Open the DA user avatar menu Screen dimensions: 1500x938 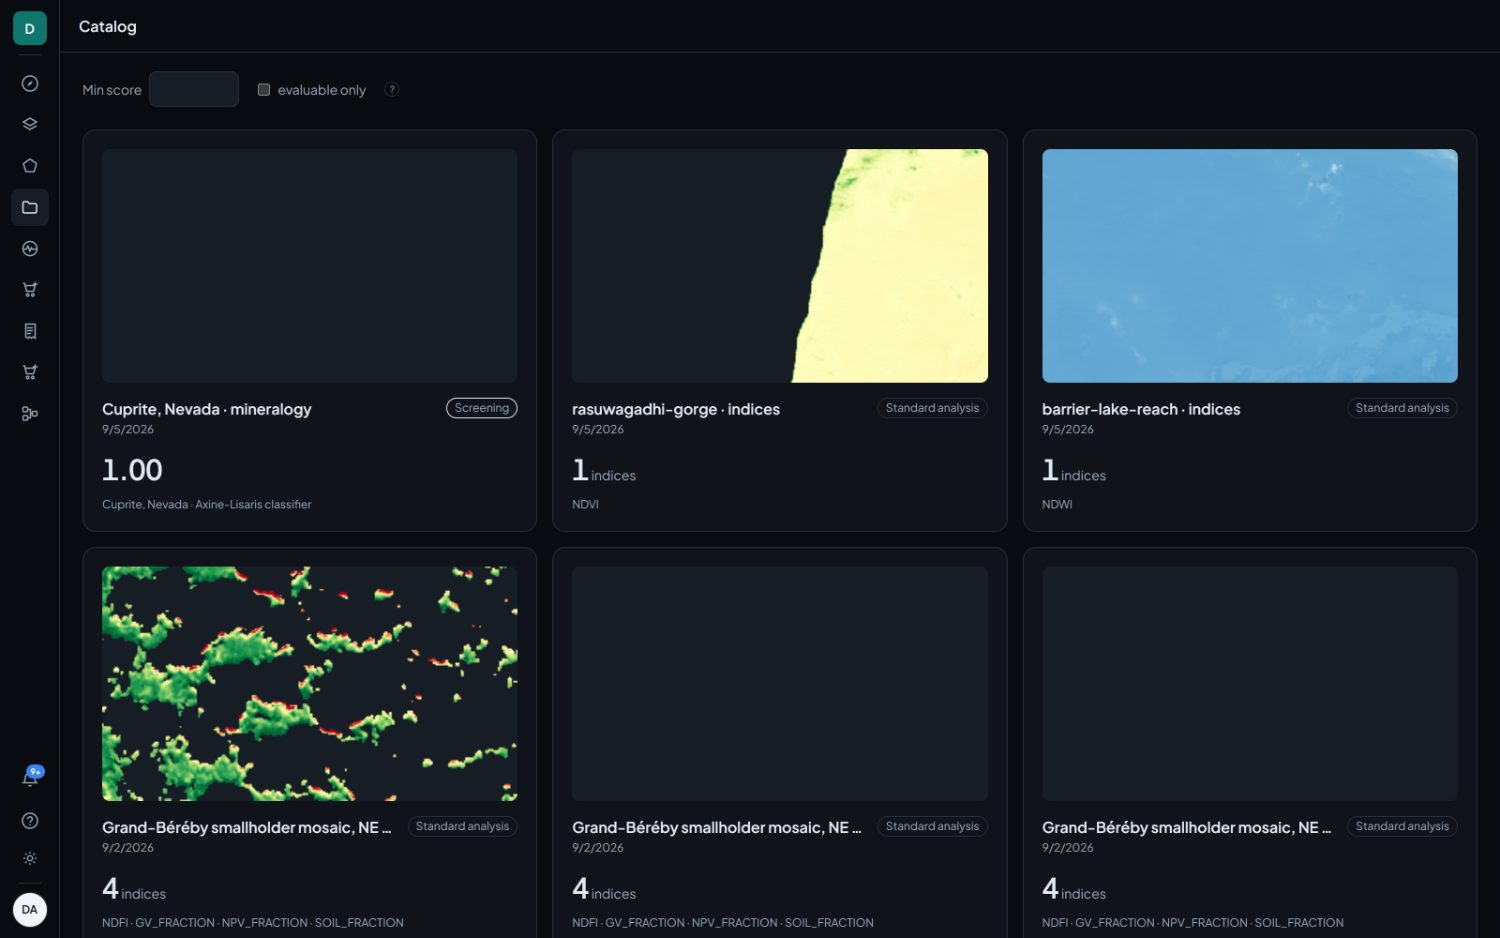tap(30, 910)
